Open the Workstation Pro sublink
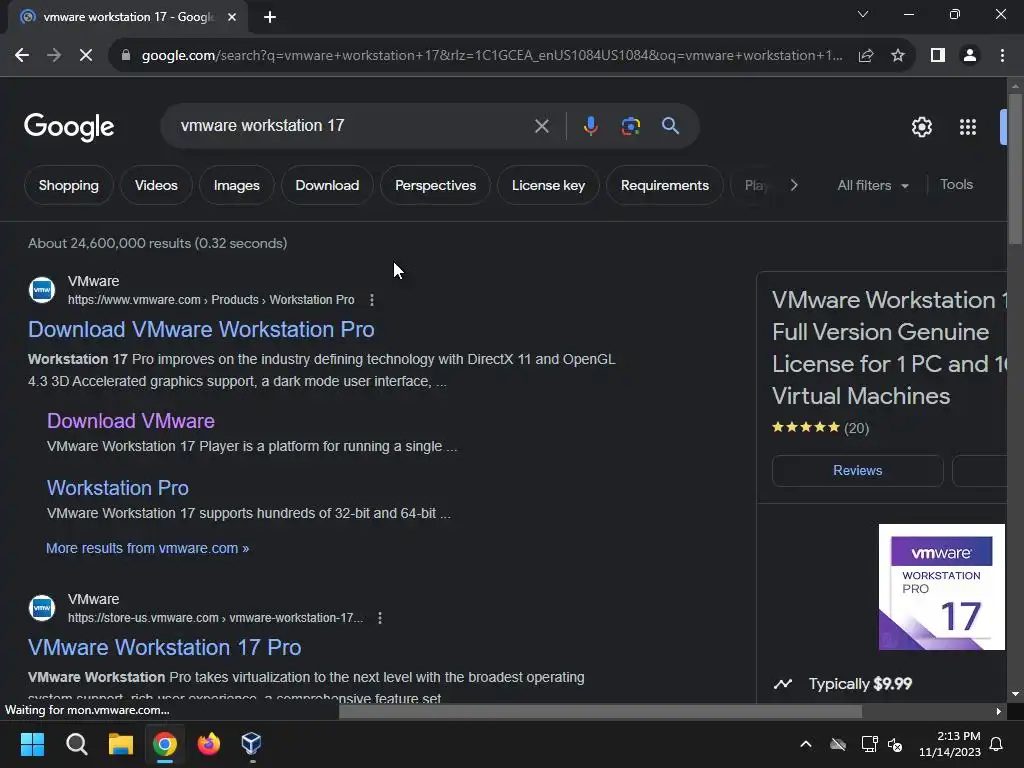The height and width of the screenshot is (768, 1024). tap(118, 488)
